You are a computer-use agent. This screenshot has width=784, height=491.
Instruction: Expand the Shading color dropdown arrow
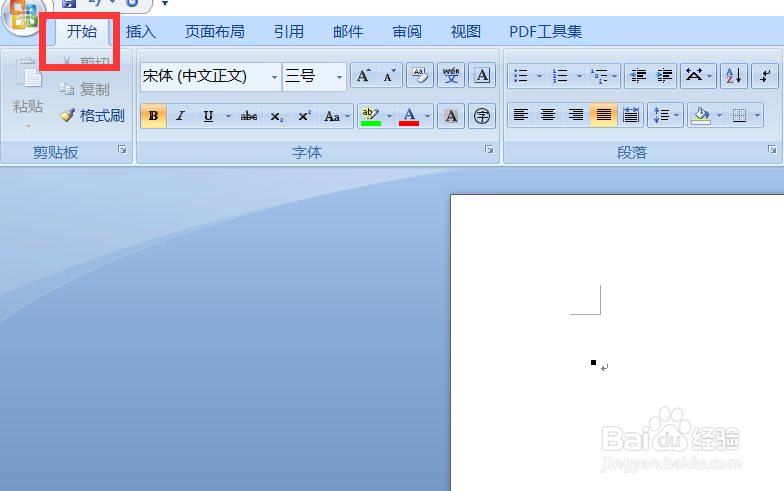click(719, 116)
